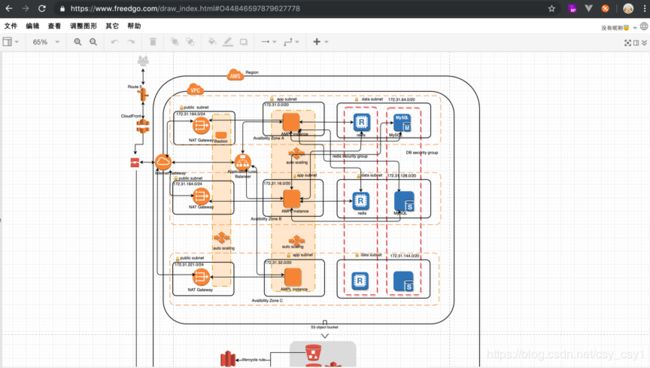The height and width of the screenshot is (368, 650).
Task: Open the waypoint connector style dropdown
Action: (x=291, y=42)
